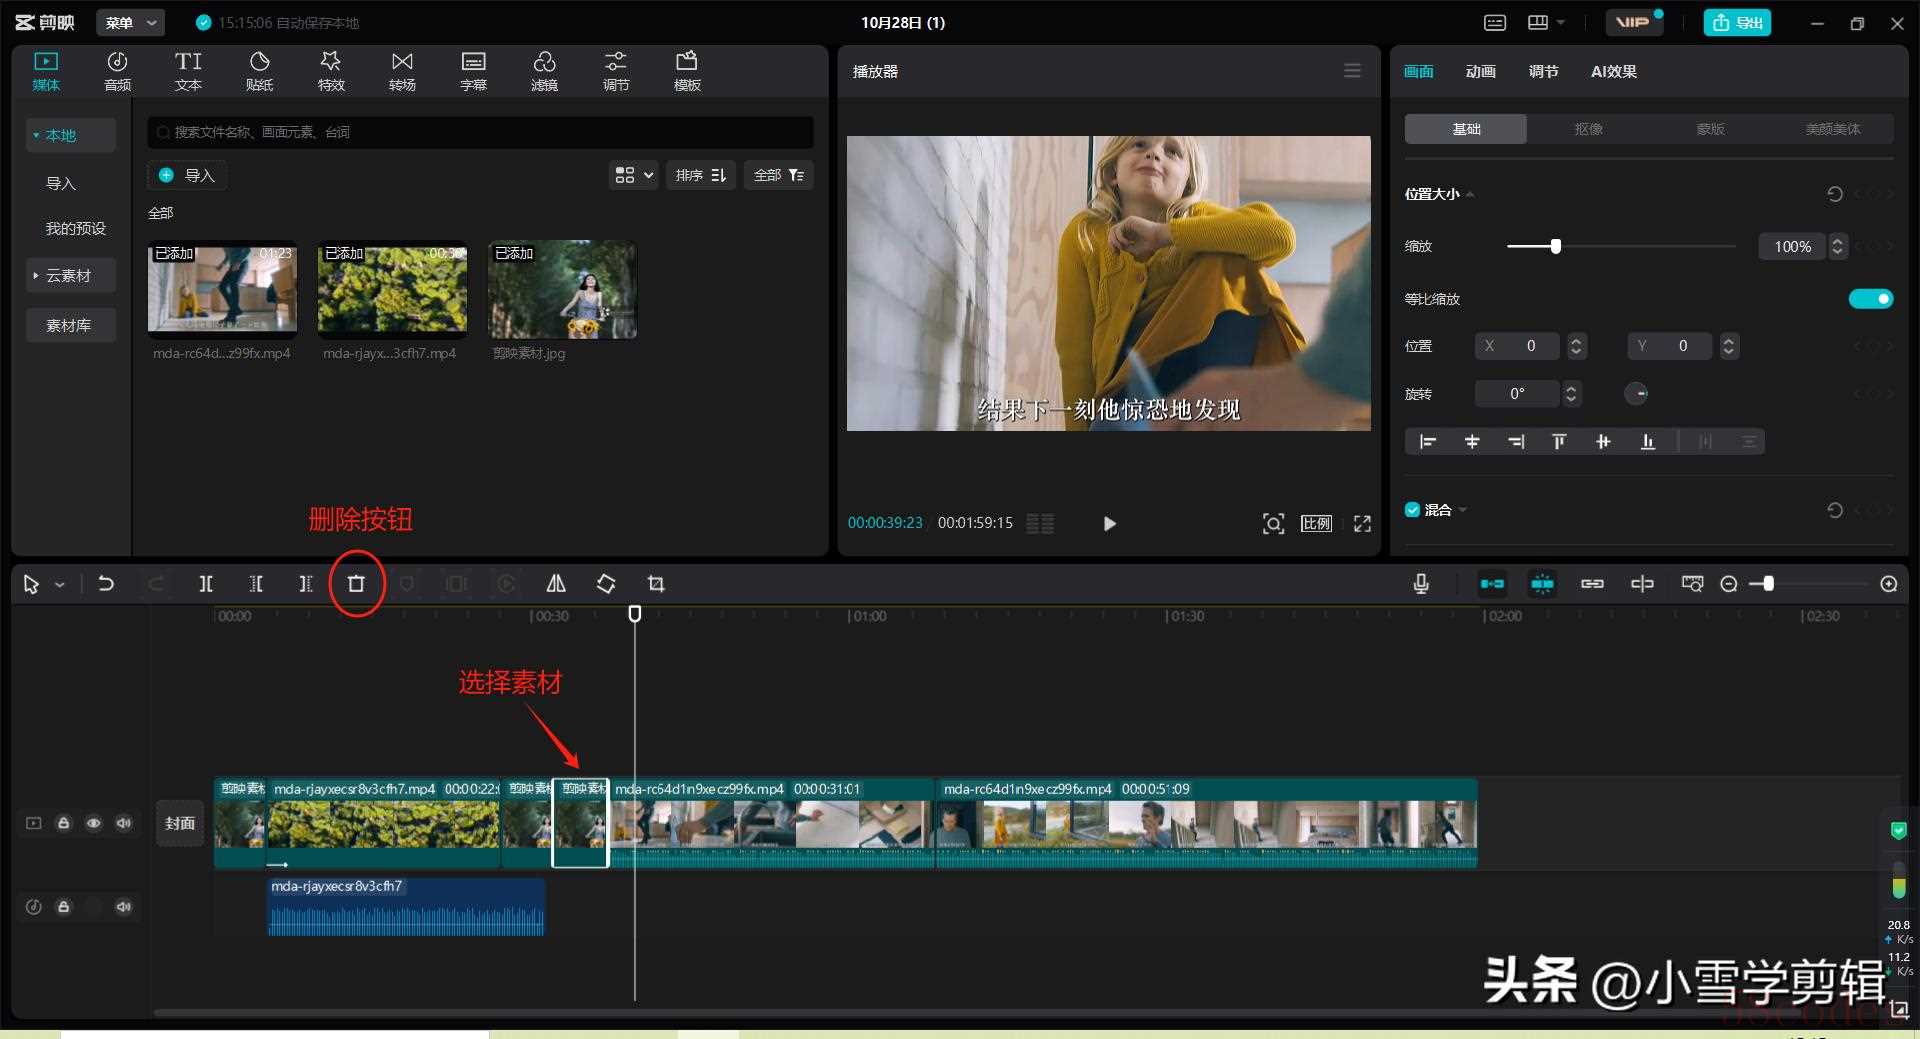The image size is (1920, 1039).
Task: Open the 菜单 dropdown menu
Action: 130,22
